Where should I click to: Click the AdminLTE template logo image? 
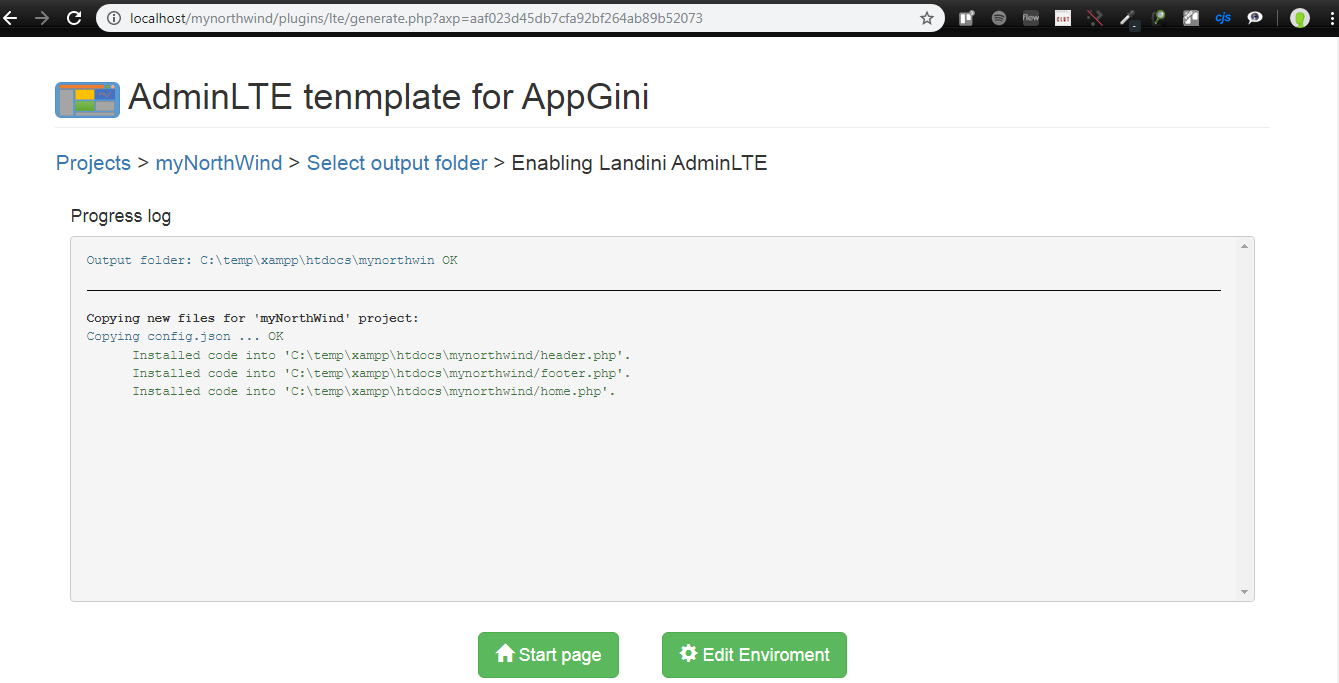[x=87, y=100]
